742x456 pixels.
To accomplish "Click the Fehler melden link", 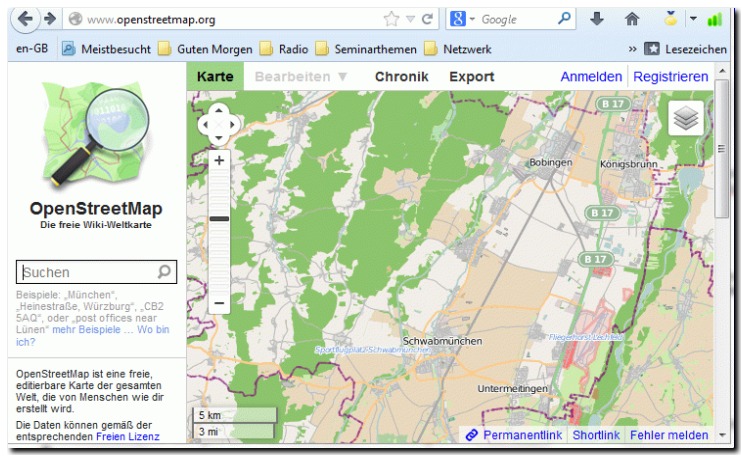I will [669, 435].
